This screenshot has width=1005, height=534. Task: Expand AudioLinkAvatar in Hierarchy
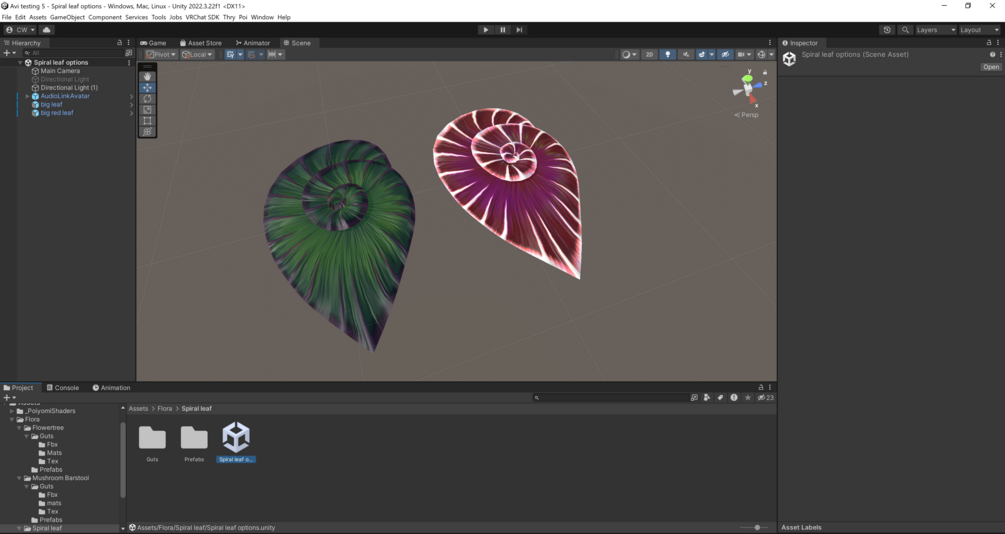(28, 96)
